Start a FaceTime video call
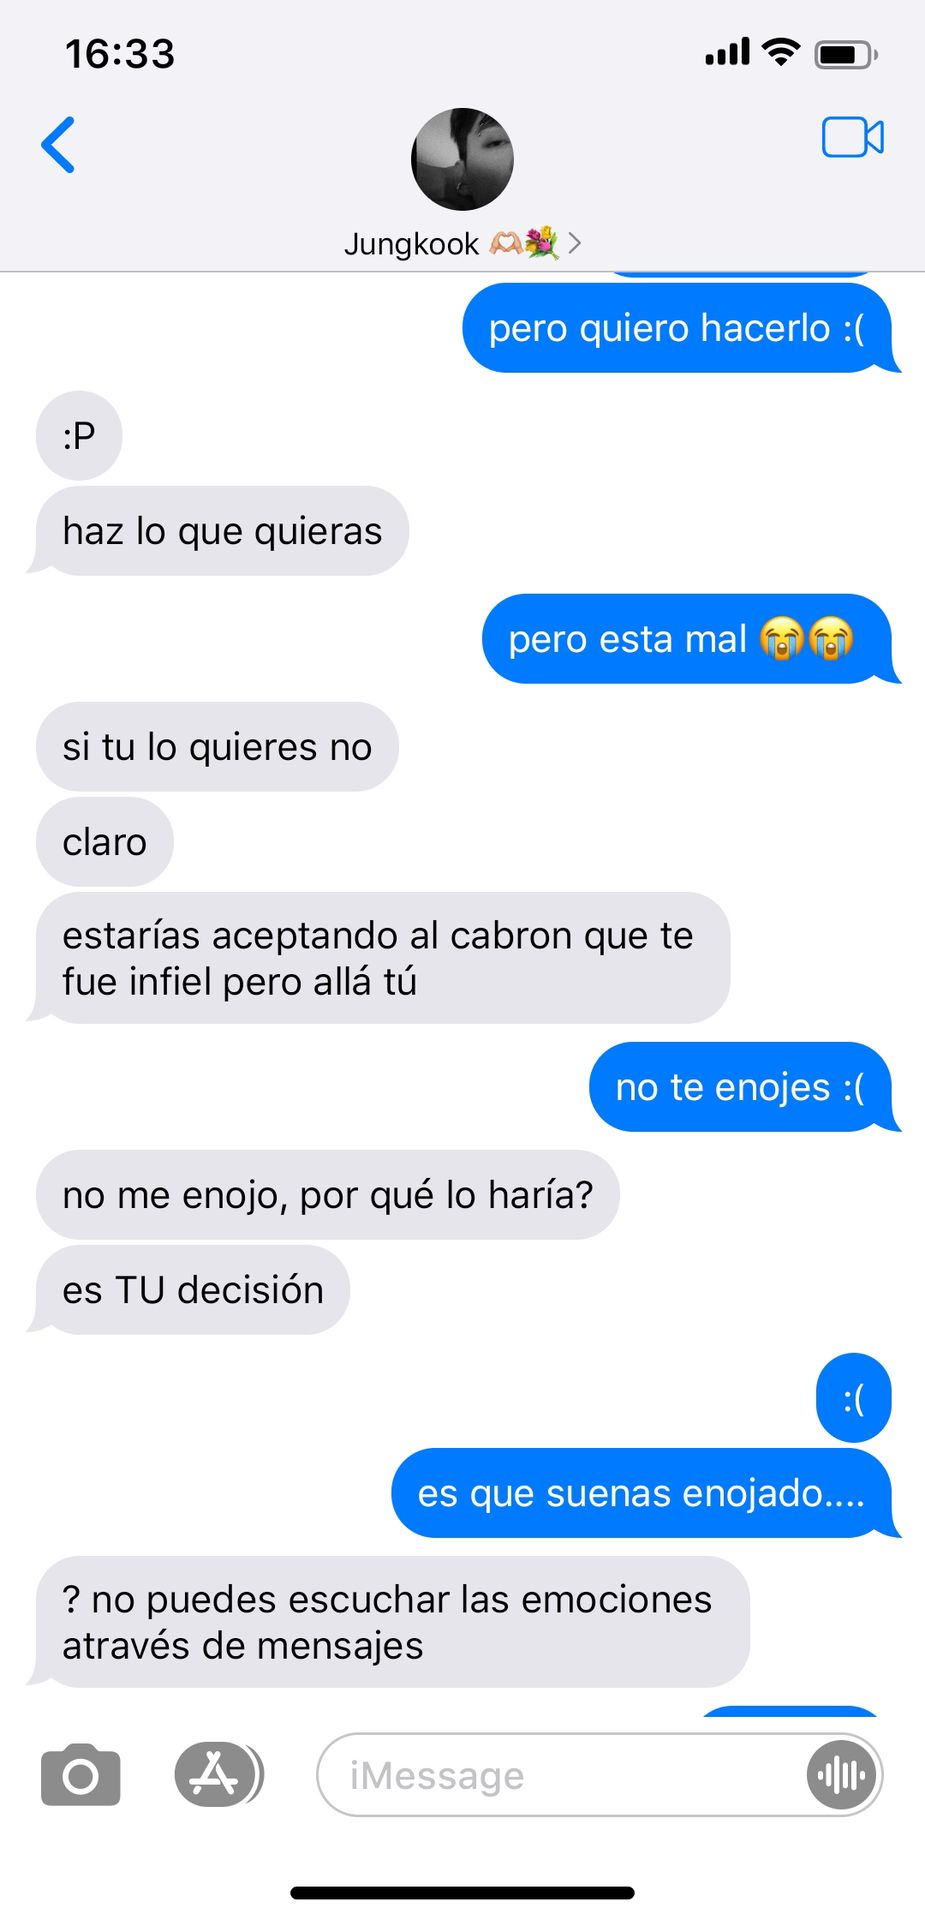The width and height of the screenshot is (925, 1920). tap(853, 138)
